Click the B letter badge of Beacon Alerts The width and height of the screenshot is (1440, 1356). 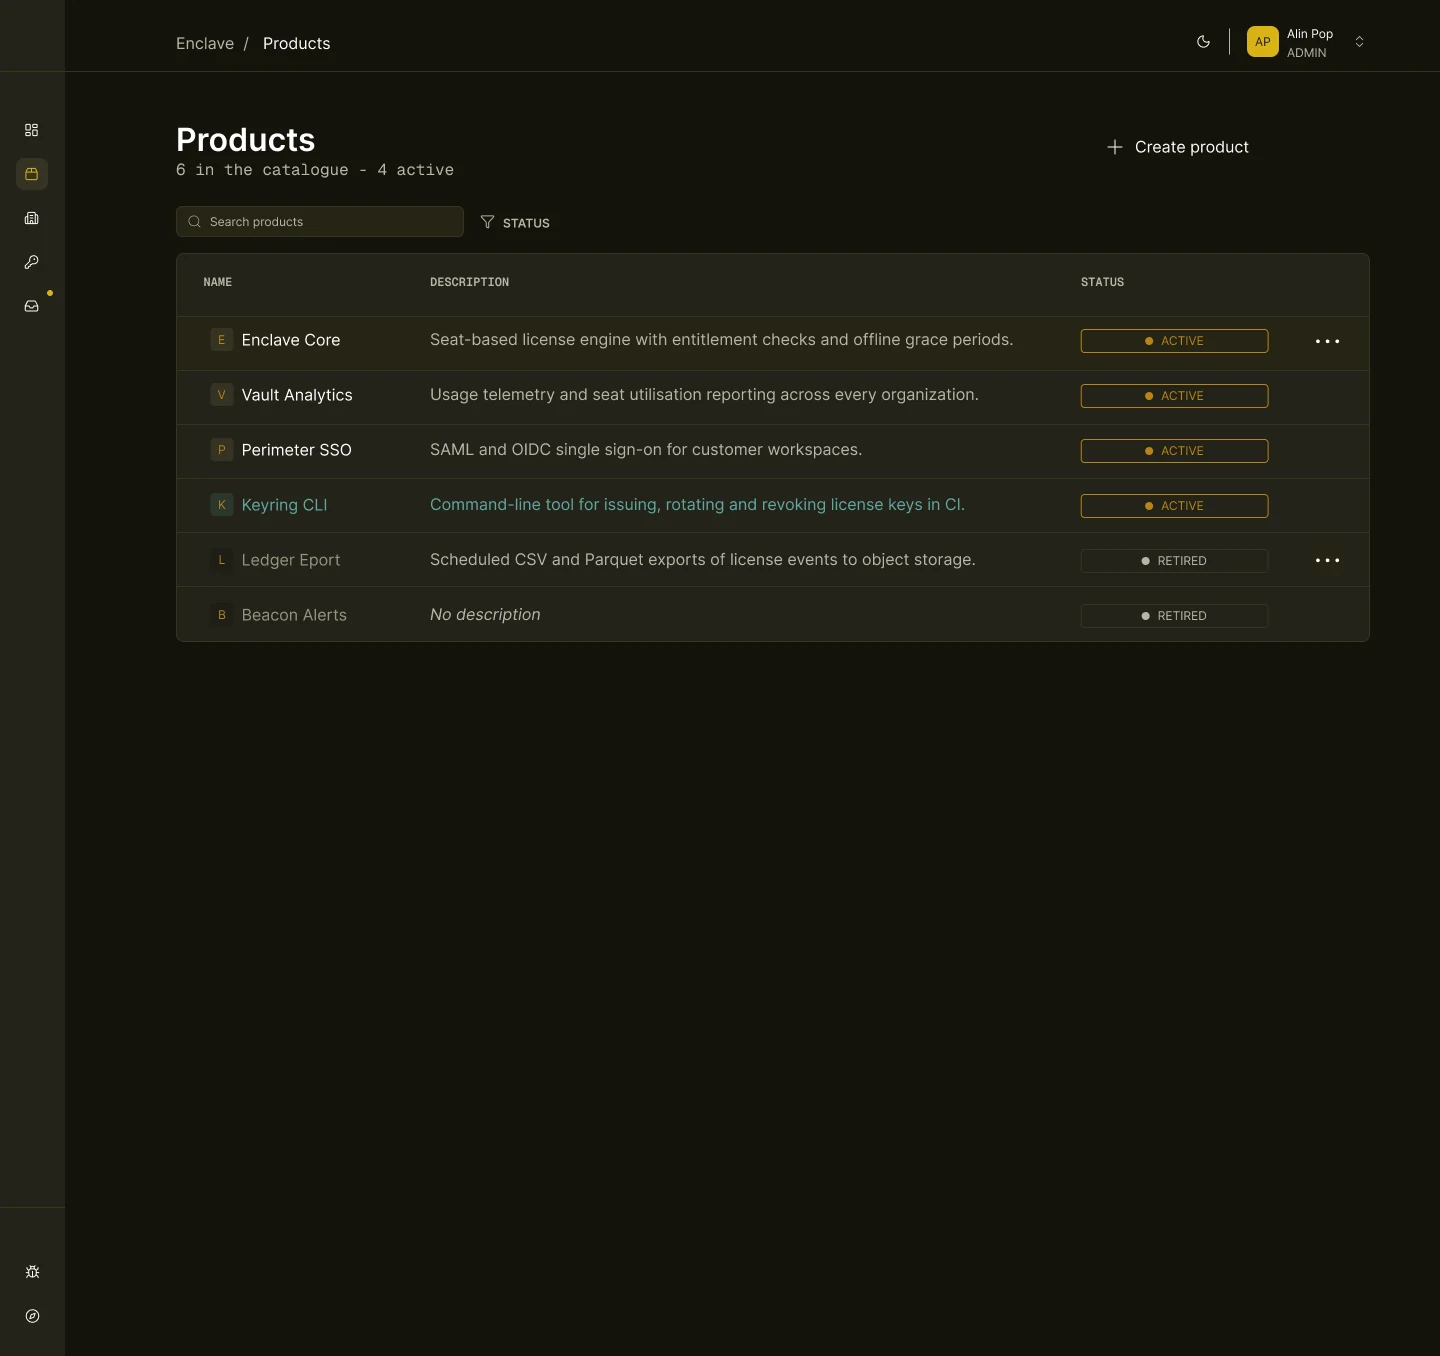[x=222, y=615]
